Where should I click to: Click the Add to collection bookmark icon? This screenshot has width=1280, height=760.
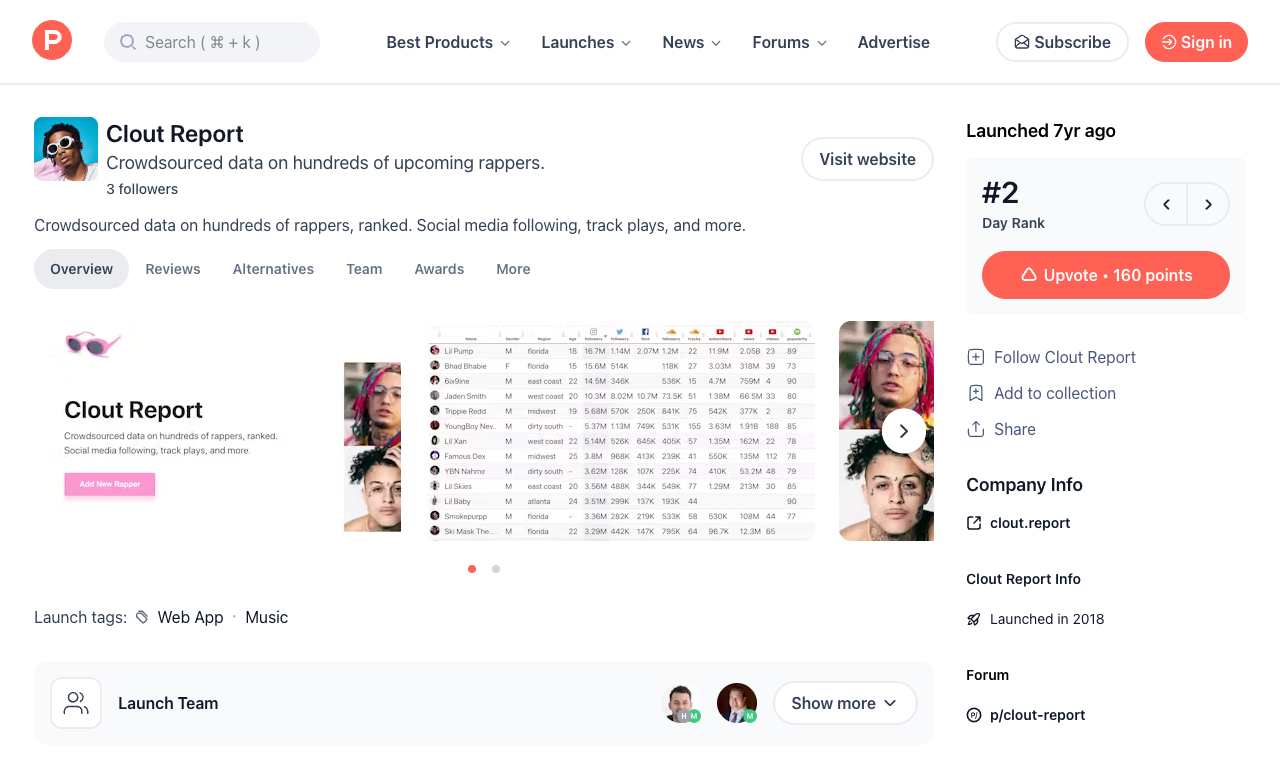click(x=976, y=393)
